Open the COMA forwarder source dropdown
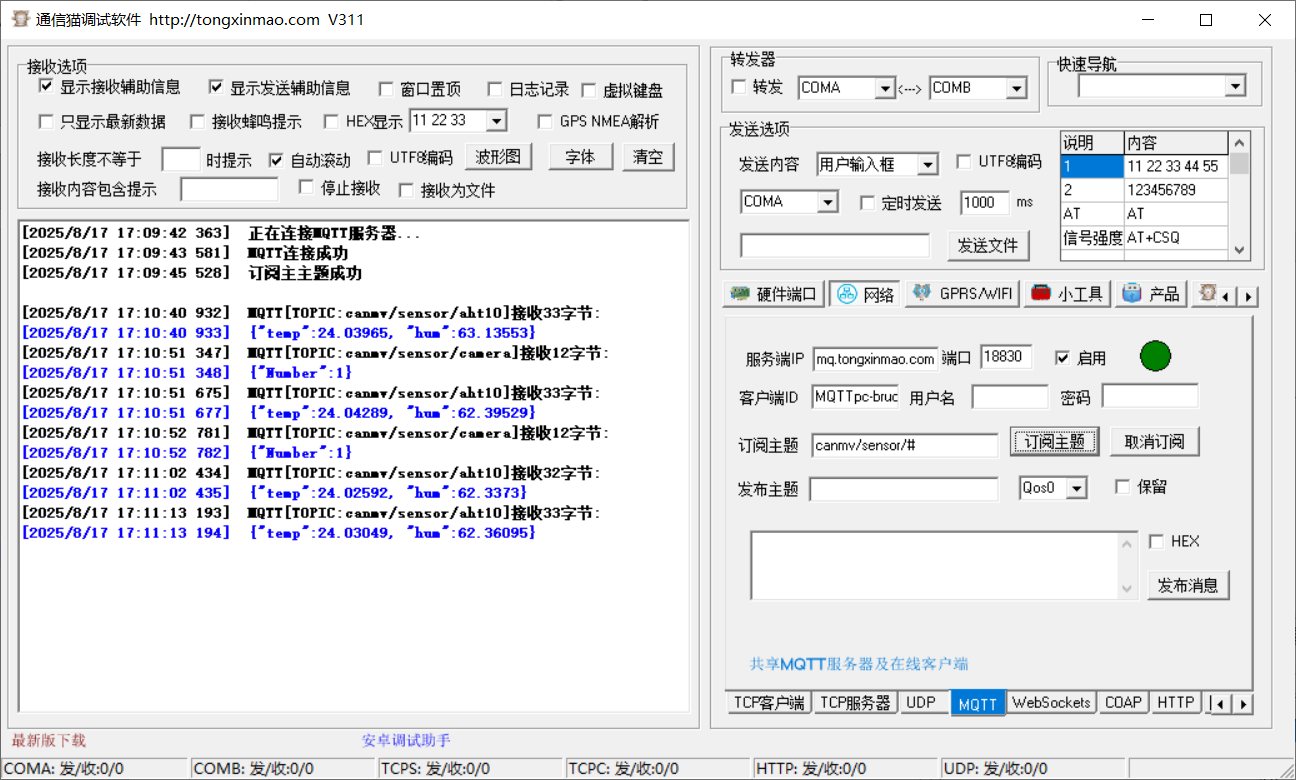1296x780 pixels. pyautogui.click(x=884, y=88)
